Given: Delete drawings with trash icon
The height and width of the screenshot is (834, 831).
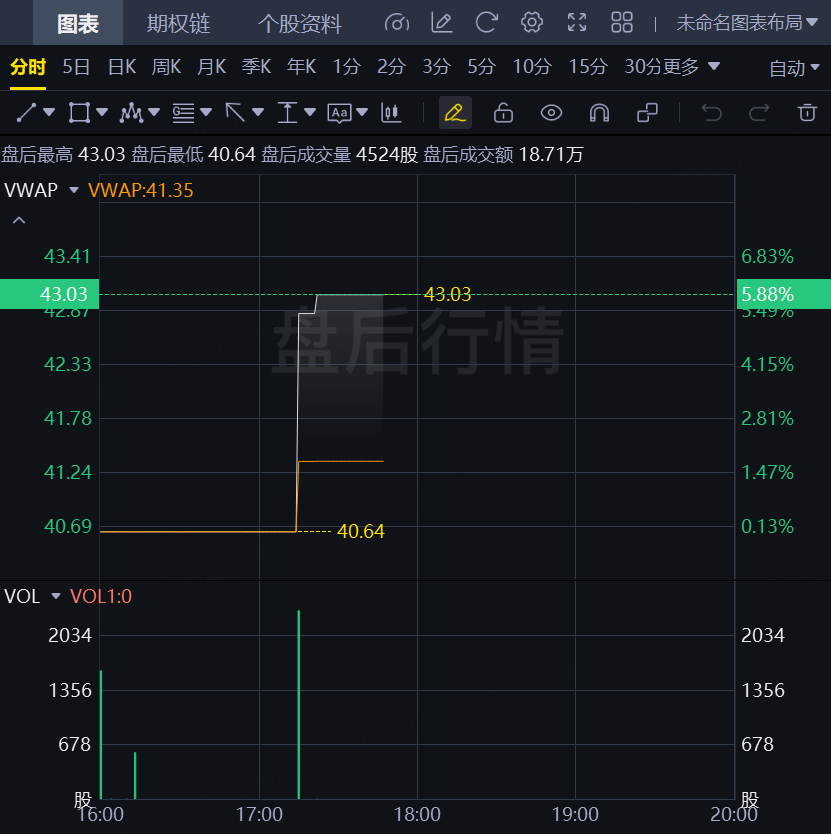Looking at the screenshot, I should coord(807,113).
